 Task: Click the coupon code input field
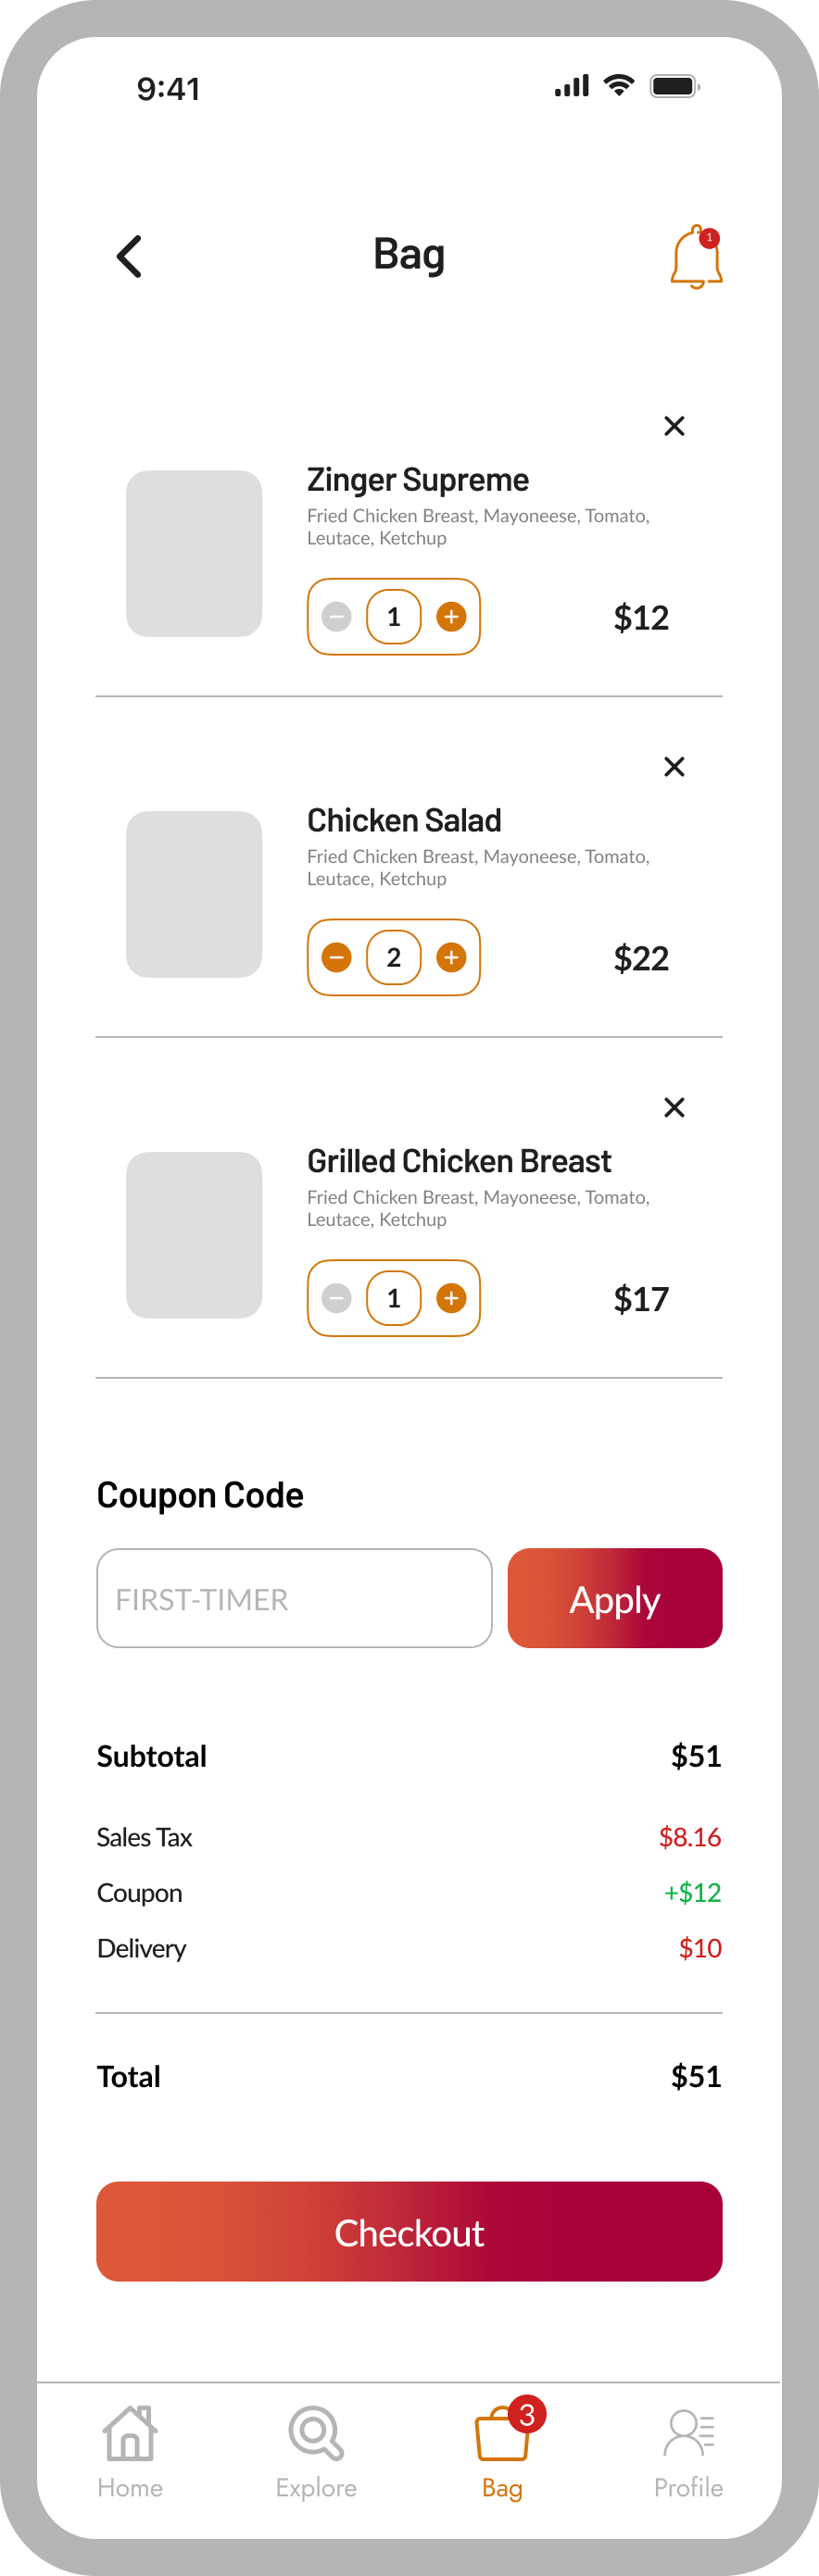(x=294, y=1598)
